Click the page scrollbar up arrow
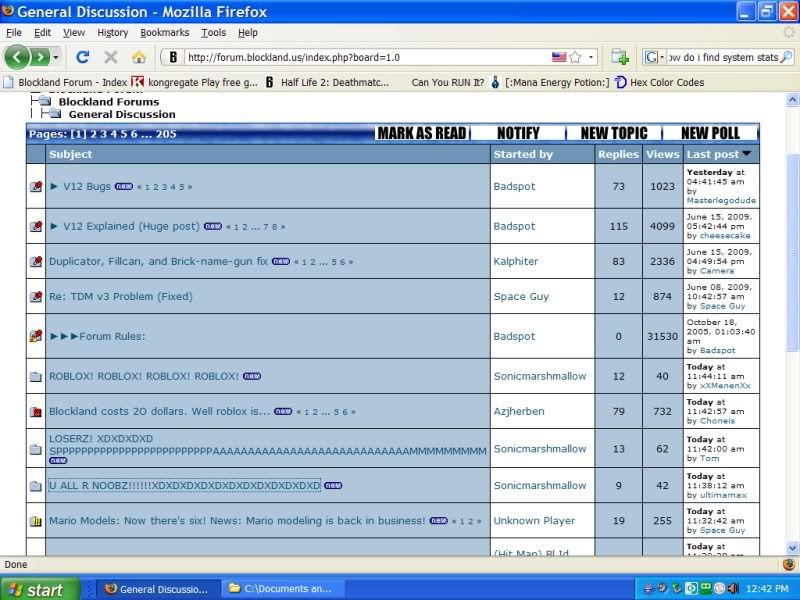800x600 pixels. (x=792, y=100)
